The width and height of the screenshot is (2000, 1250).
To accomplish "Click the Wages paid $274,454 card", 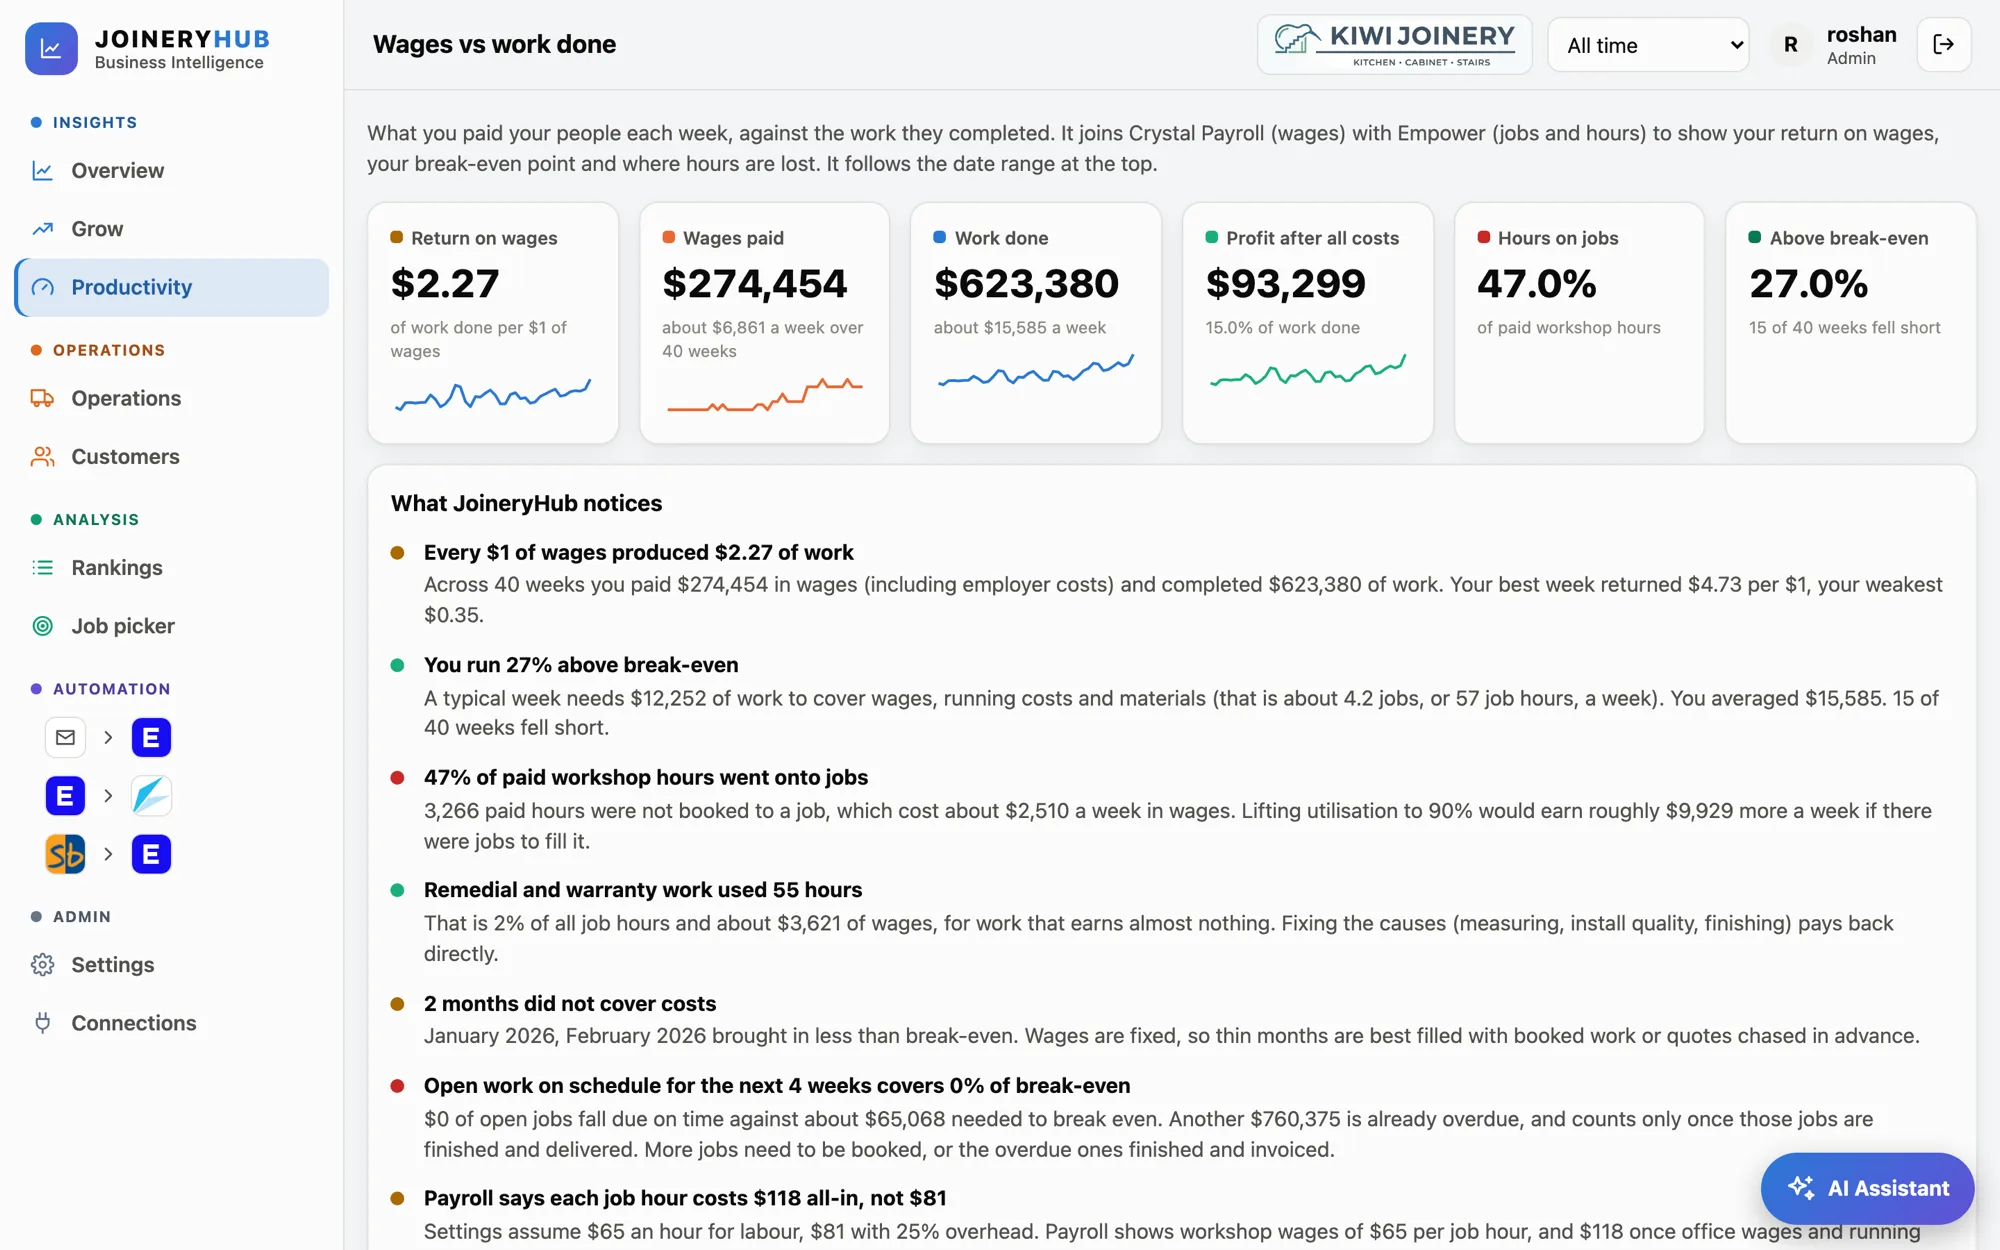I will [x=764, y=323].
